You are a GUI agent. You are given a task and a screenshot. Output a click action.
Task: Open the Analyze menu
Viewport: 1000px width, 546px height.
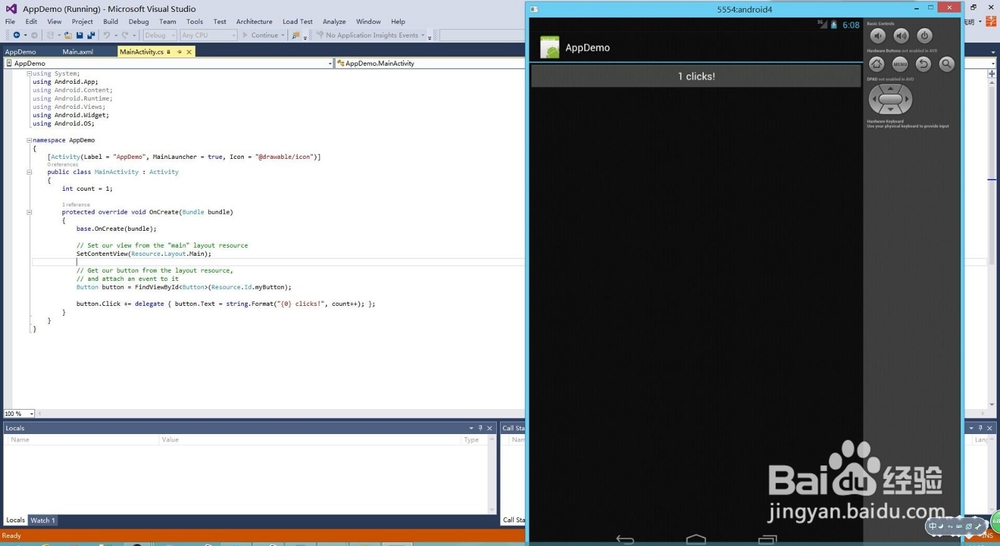[334, 21]
